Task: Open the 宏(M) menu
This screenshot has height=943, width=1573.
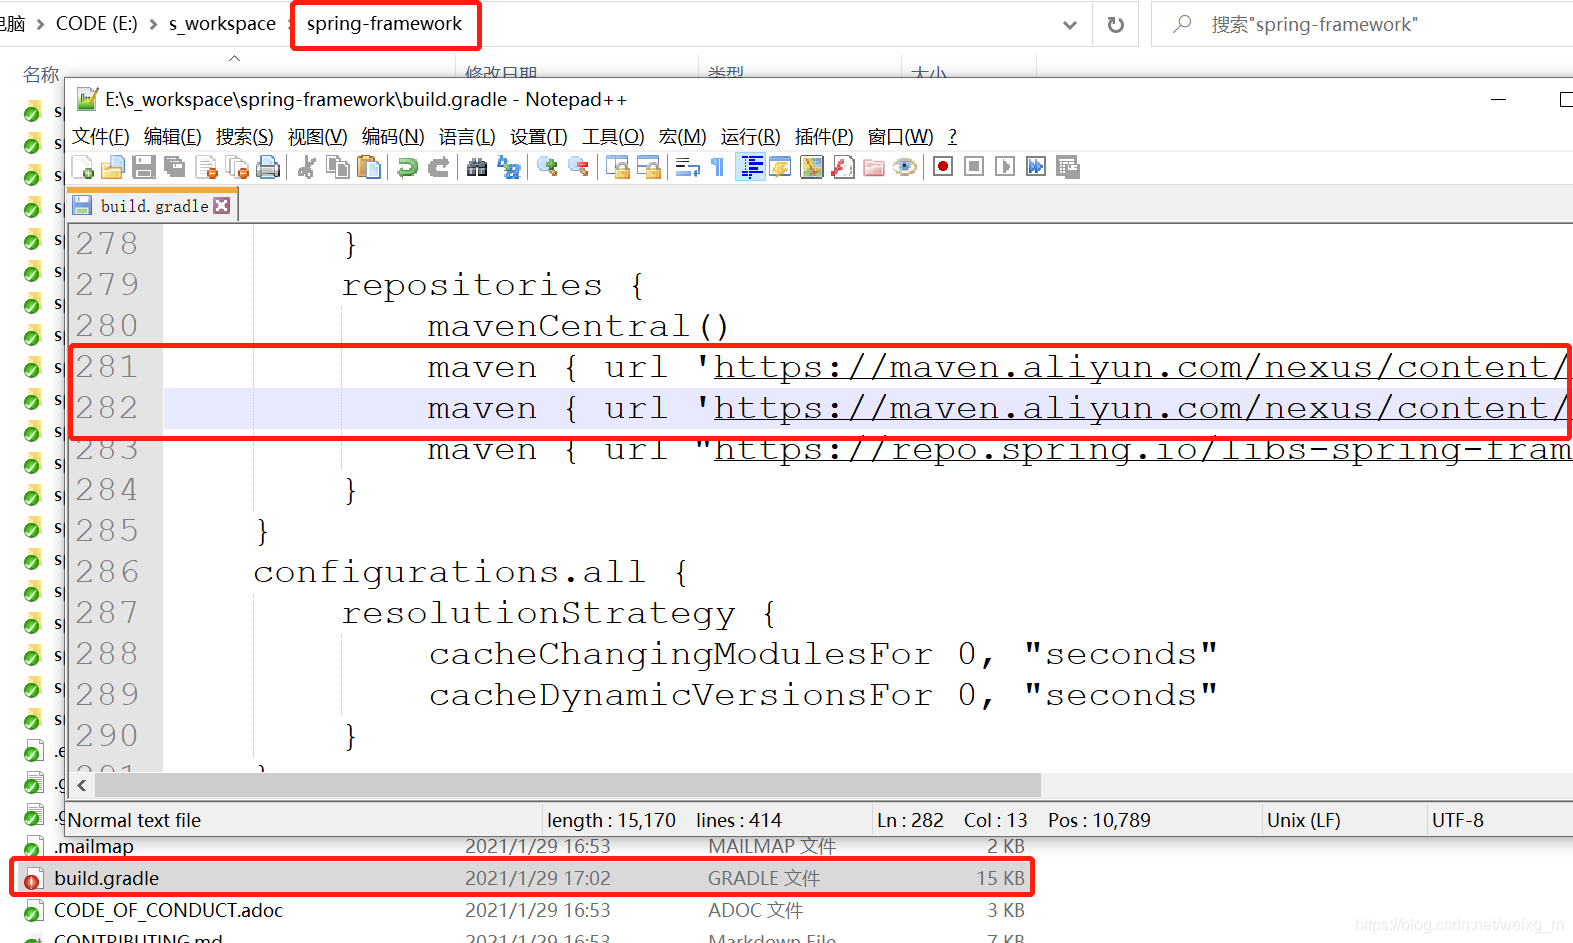Action: pyautogui.click(x=682, y=136)
